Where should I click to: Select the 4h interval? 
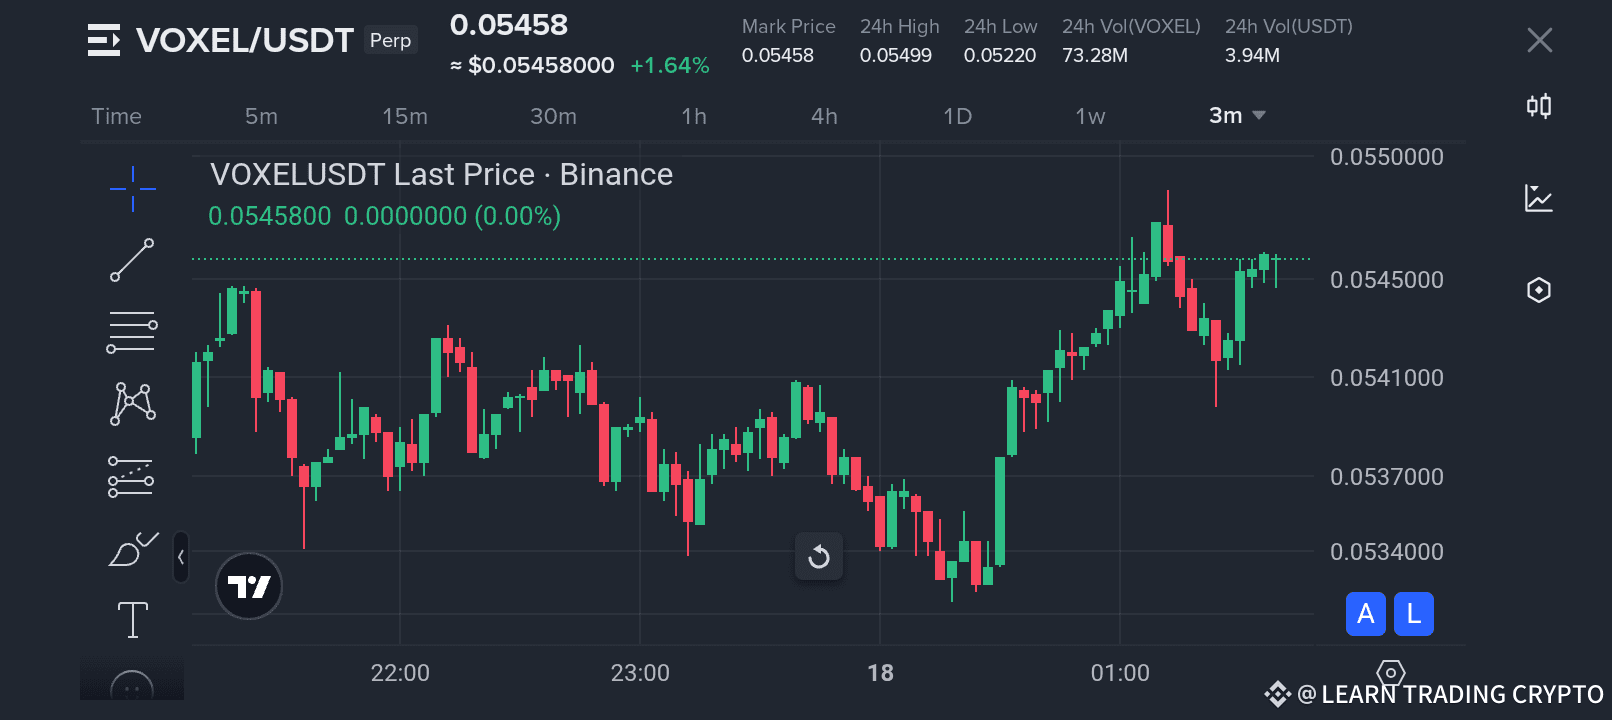coord(825,116)
